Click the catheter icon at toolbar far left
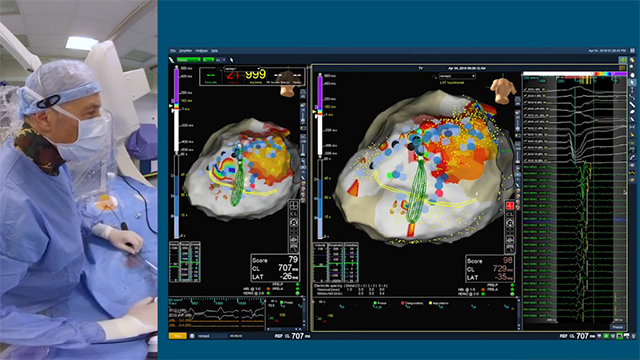The width and height of the screenshot is (640, 360). pyautogui.click(x=172, y=60)
